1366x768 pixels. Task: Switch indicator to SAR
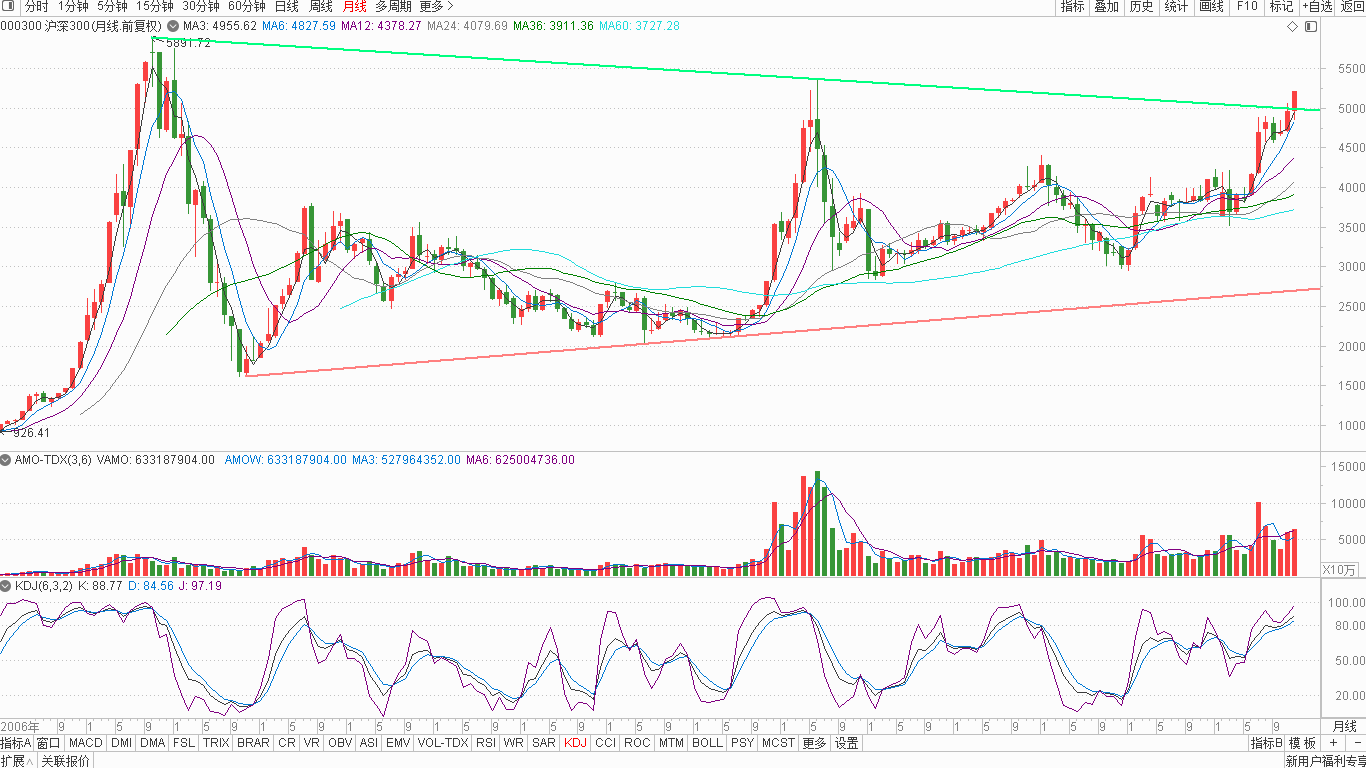coord(544,743)
